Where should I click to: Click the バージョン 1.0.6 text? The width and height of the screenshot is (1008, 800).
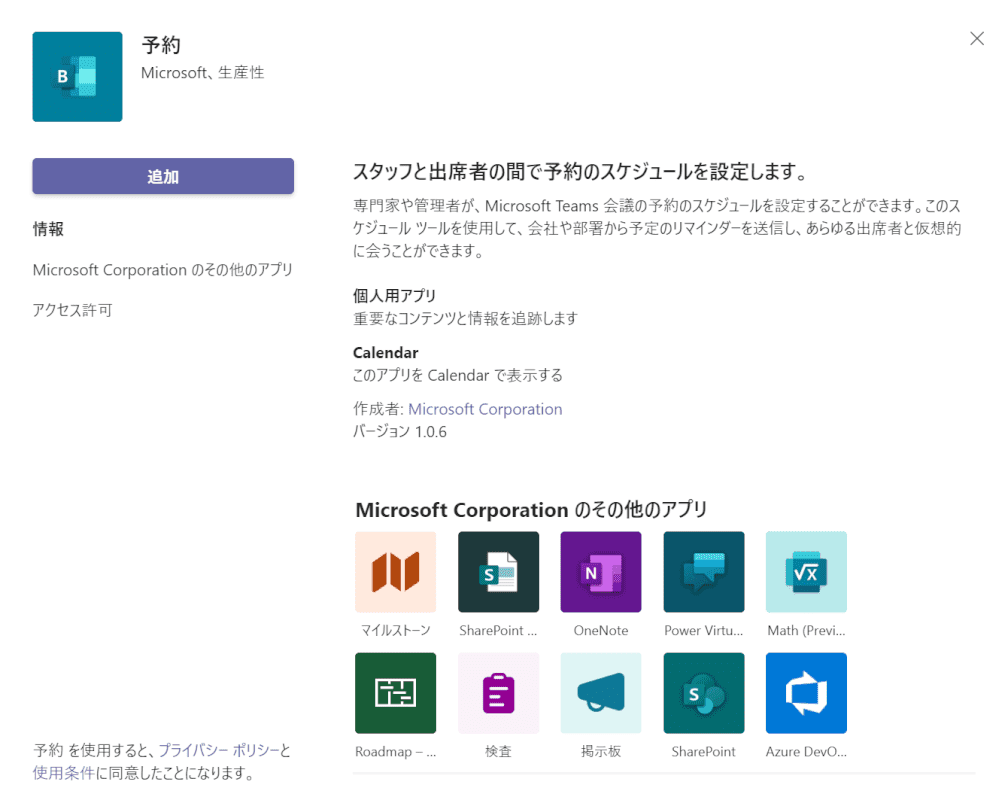[x=400, y=432]
